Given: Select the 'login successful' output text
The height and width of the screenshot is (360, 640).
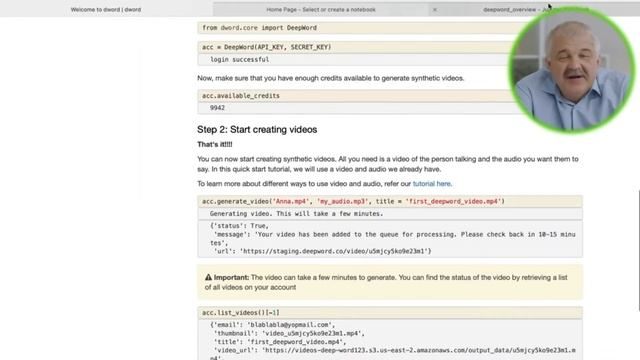Looking at the screenshot, I should coord(240,60).
